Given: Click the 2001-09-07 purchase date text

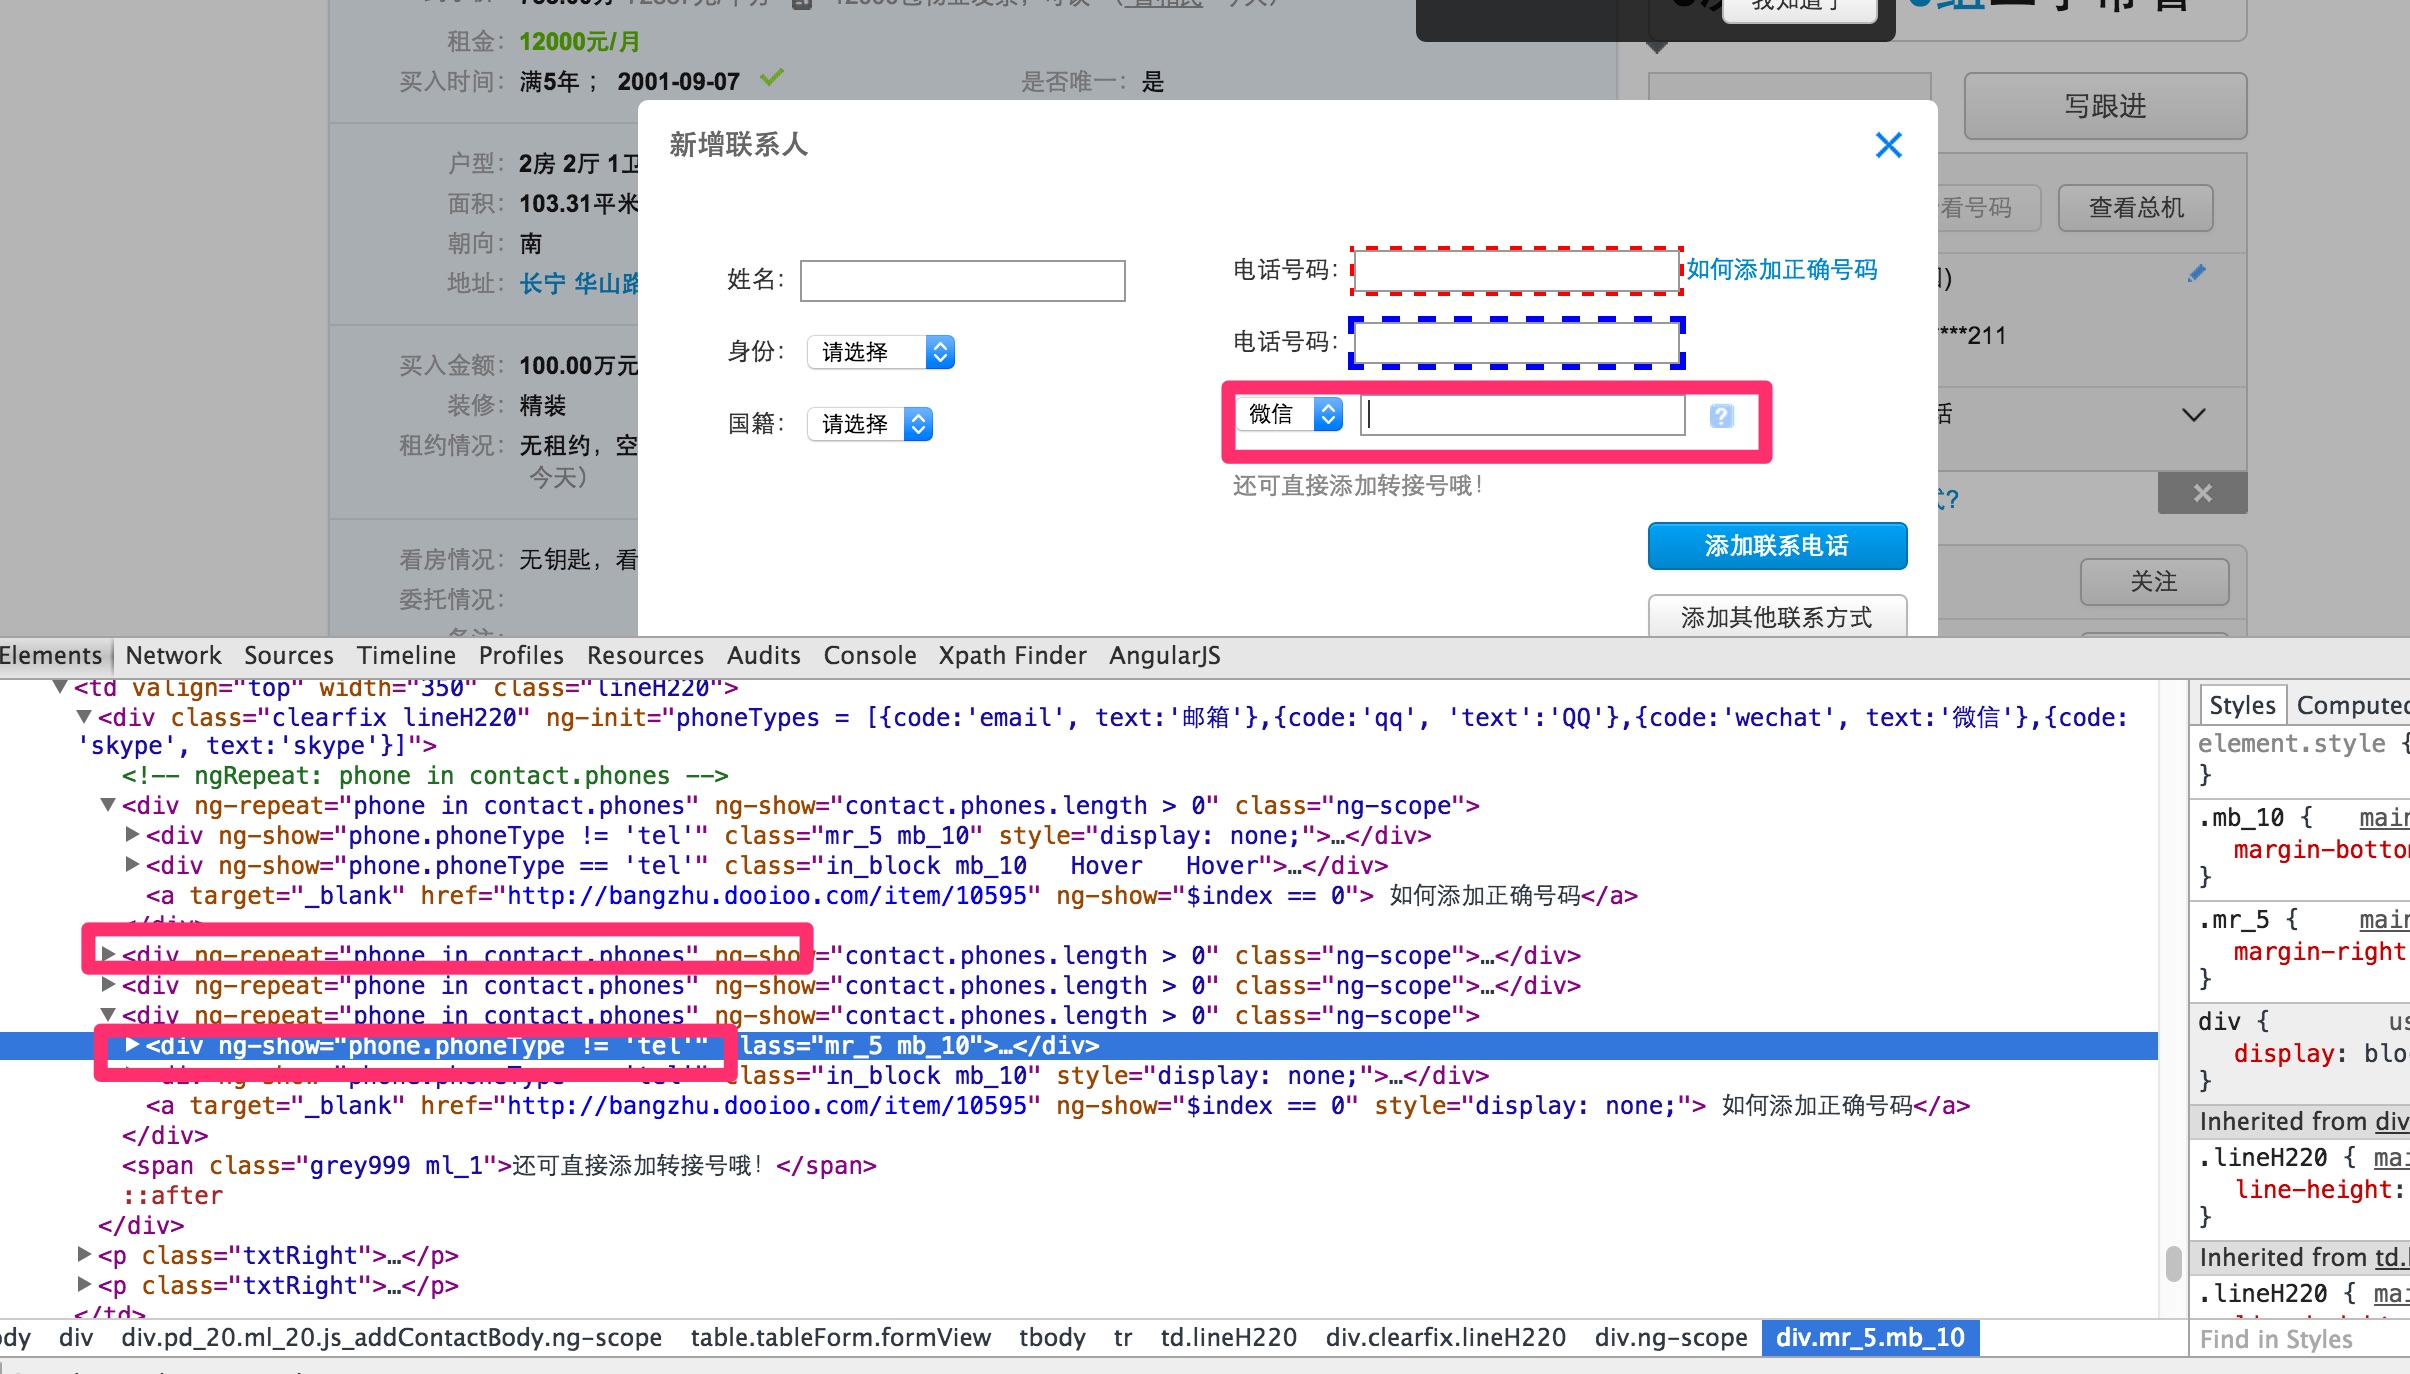Looking at the screenshot, I should pyautogui.click(x=678, y=82).
